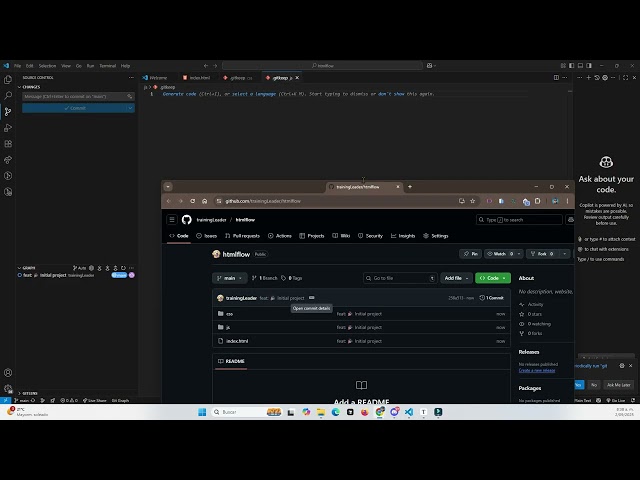Viewport: 640px width, 480px height.
Task: Click the 1 Commit history link
Action: pos(491,298)
